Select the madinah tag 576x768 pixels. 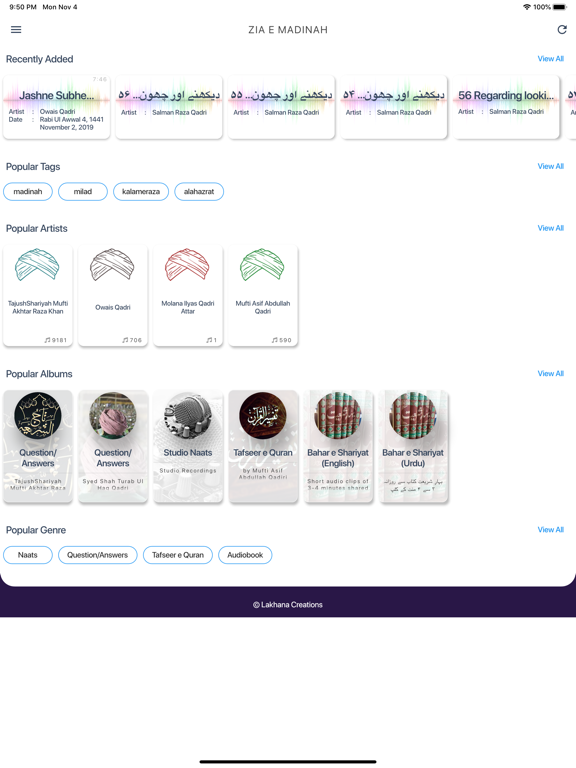28,192
